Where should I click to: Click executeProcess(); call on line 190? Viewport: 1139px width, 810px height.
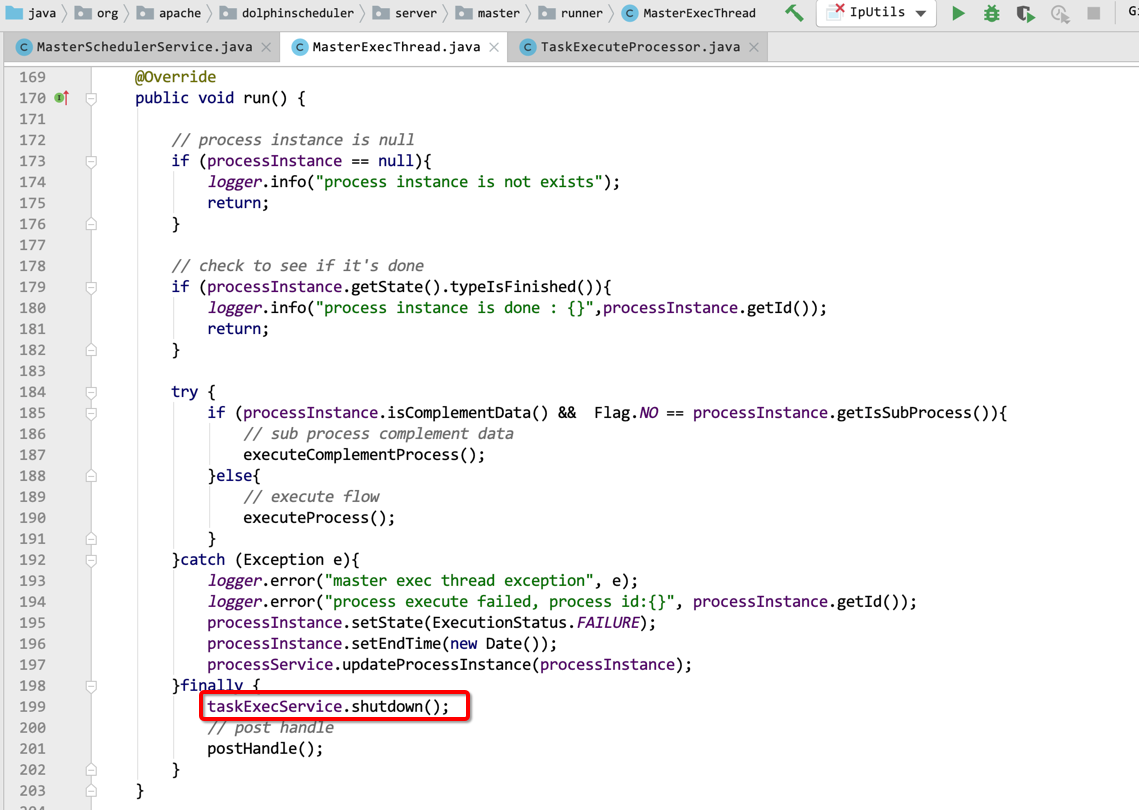click(x=319, y=518)
